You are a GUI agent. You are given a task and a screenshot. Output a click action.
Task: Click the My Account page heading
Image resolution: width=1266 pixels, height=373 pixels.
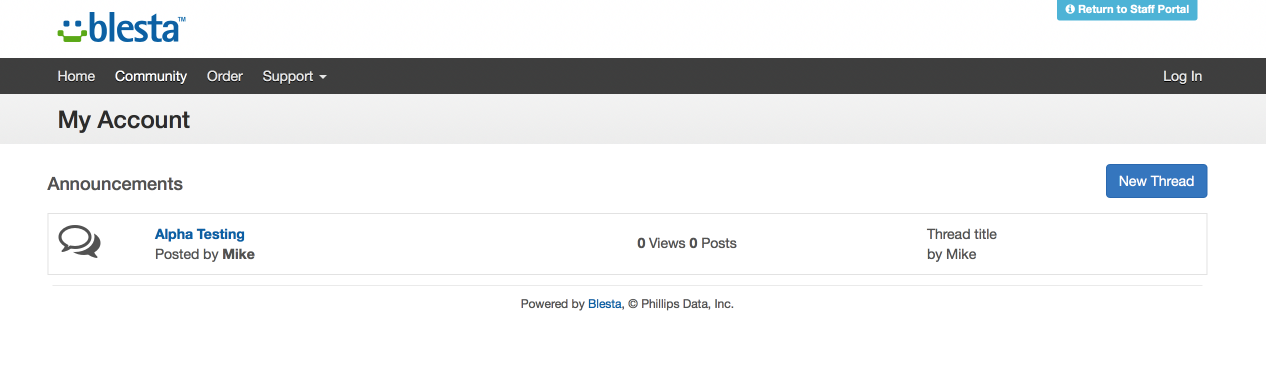[124, 120]
